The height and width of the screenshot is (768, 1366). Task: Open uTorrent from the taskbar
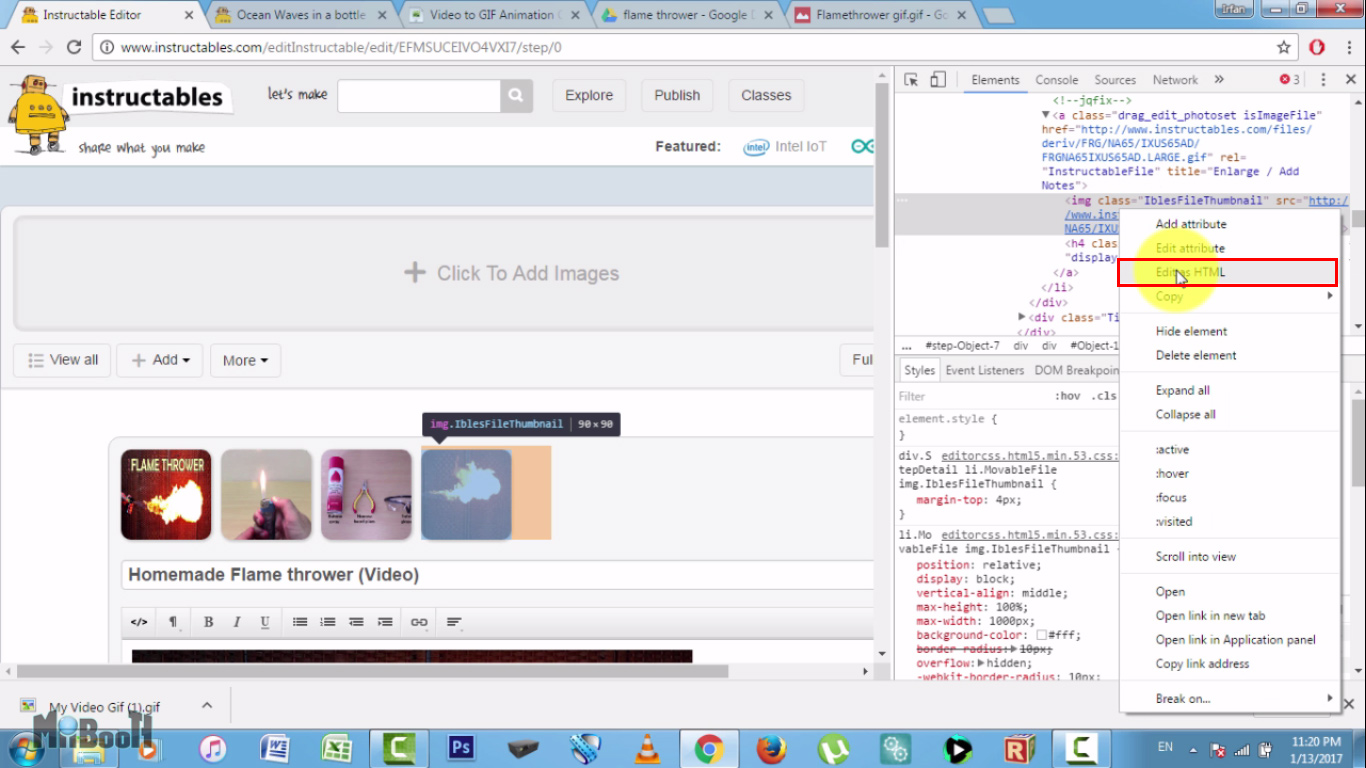pos(833,748)
